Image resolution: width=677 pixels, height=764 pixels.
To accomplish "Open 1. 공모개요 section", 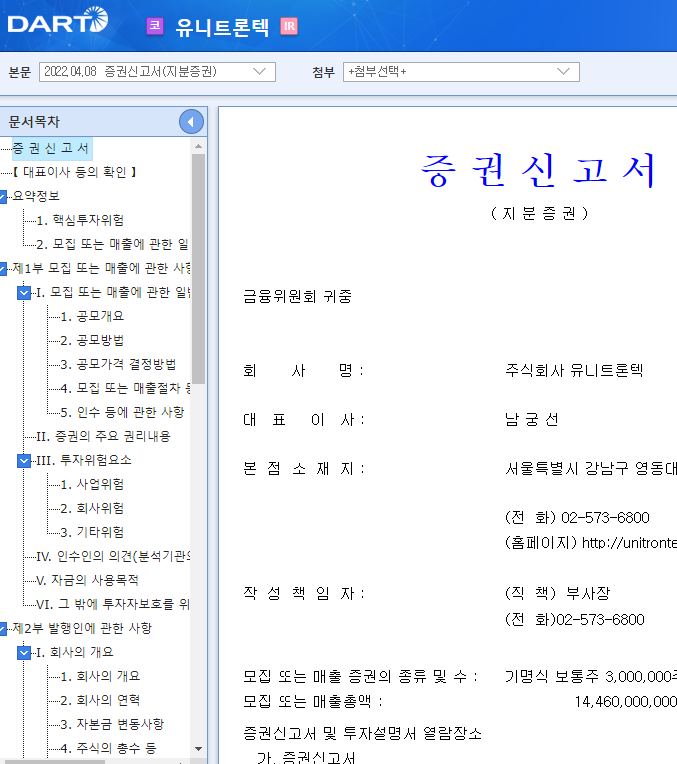I will [92, 316].
